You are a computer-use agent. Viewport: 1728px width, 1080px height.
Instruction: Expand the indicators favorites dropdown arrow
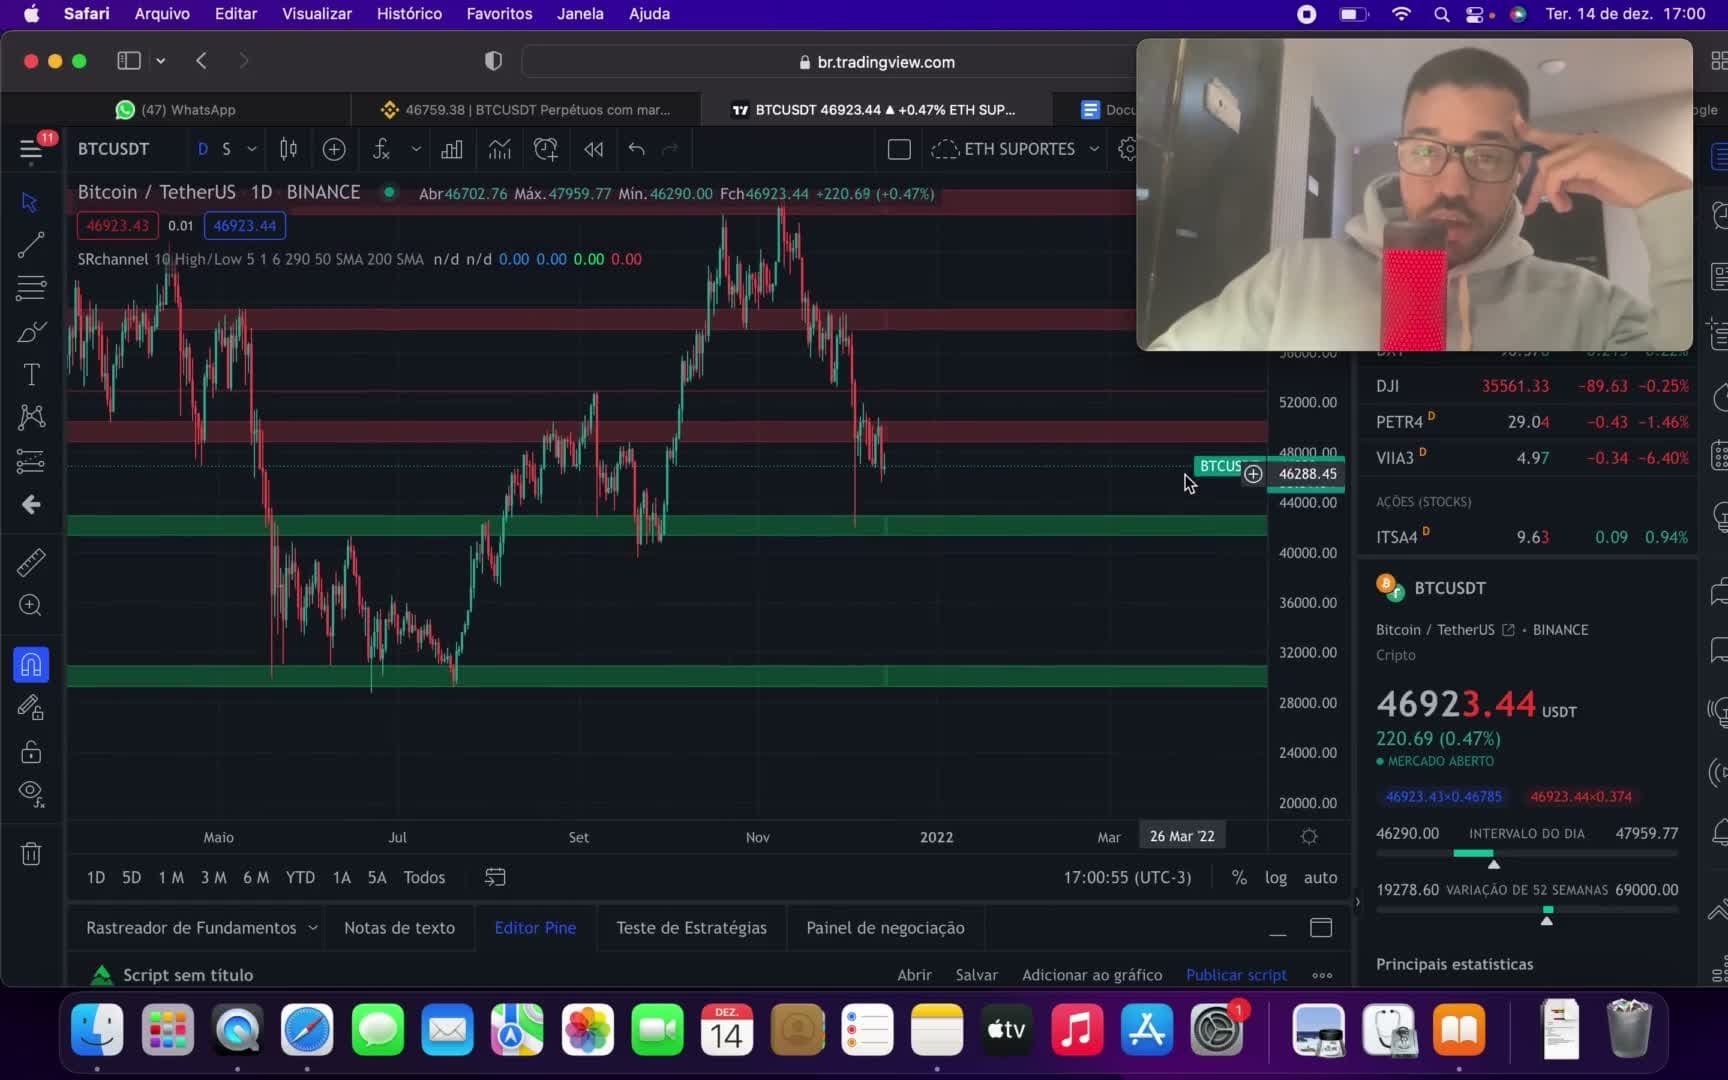416,149
